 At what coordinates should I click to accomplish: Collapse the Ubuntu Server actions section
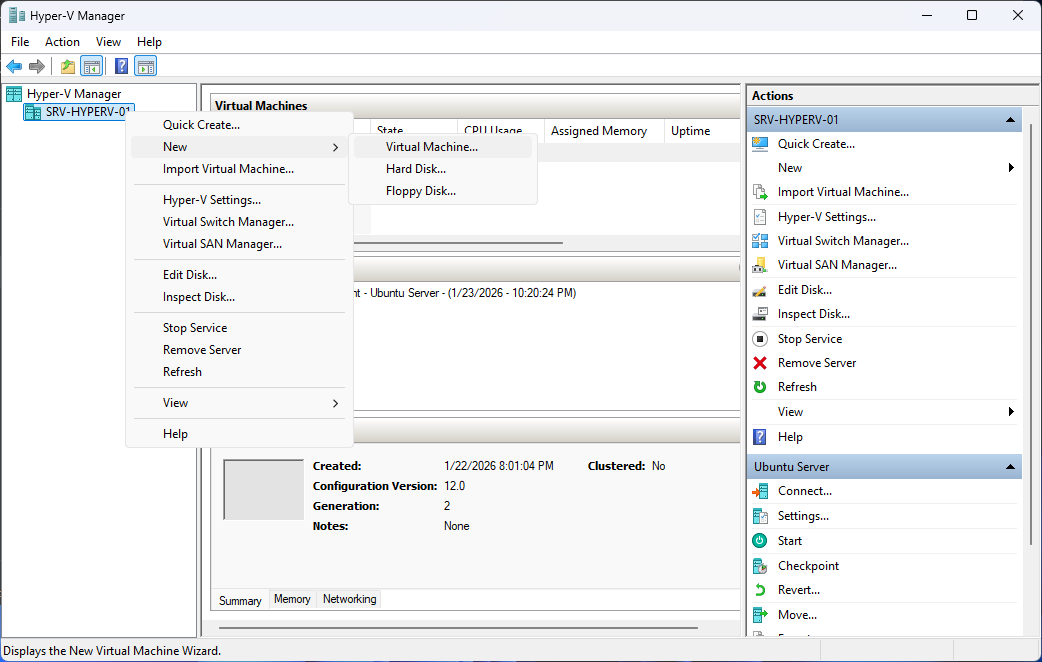[x=1012, y=466]
